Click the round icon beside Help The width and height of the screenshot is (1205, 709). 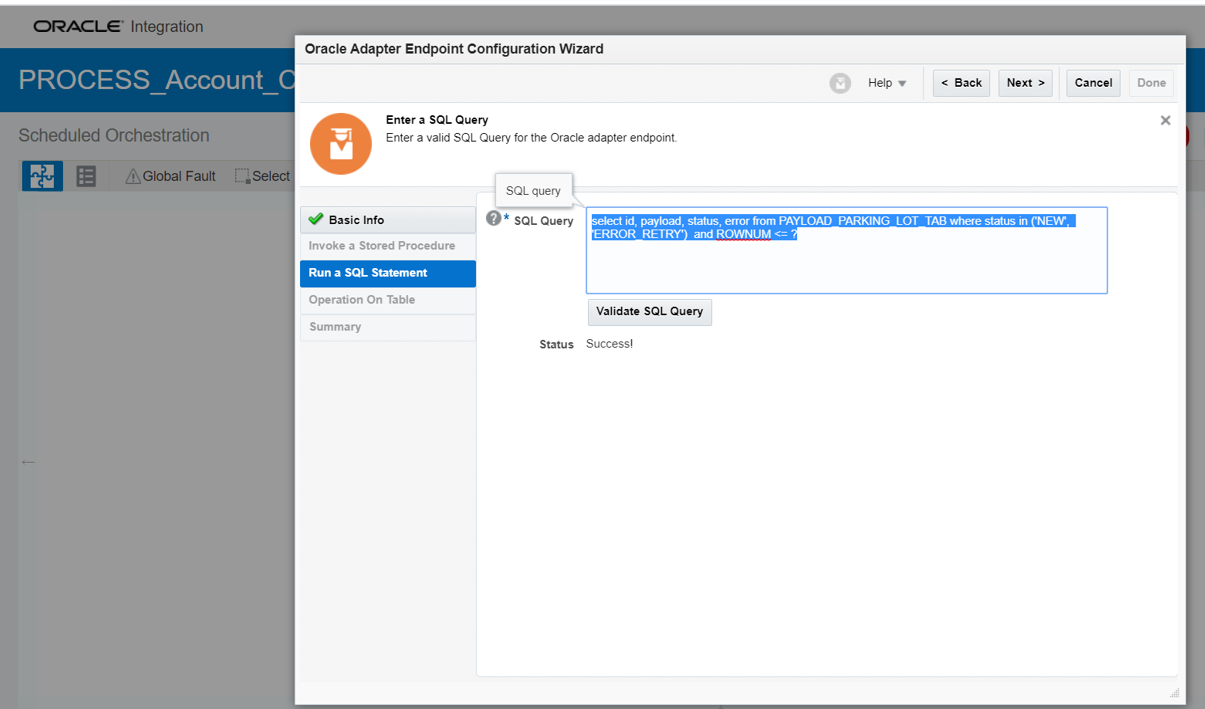pyautogui.click(x=840, y=83)
